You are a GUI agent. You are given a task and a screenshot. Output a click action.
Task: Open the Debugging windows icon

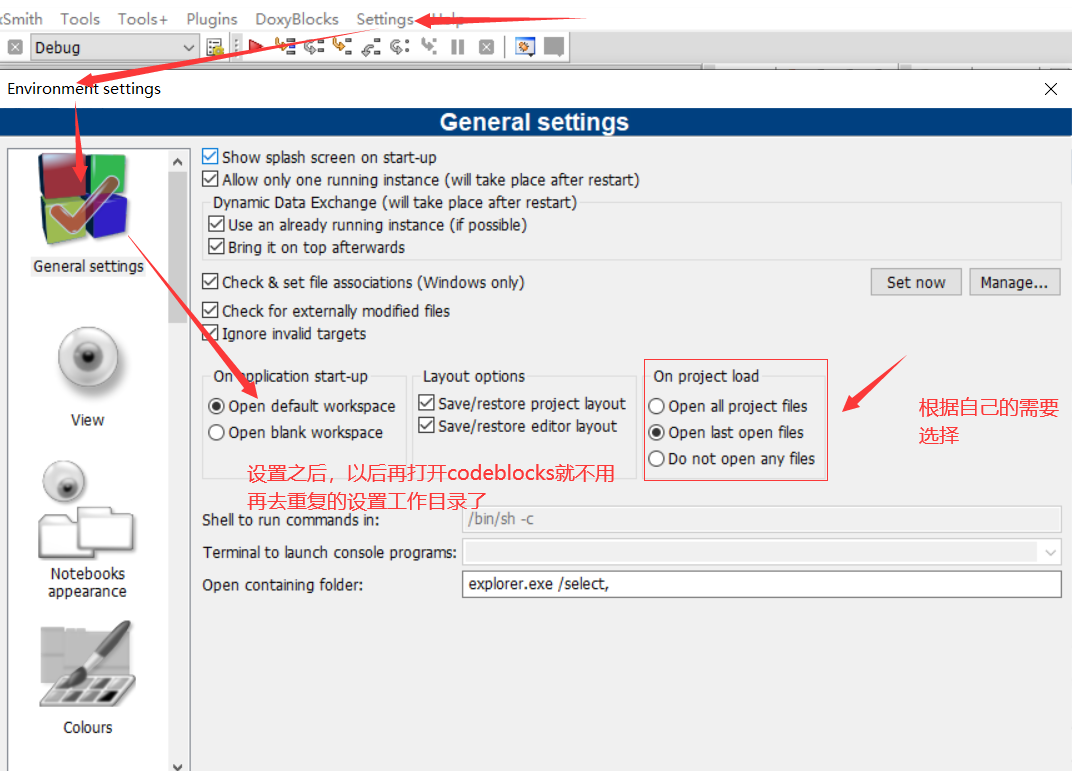point(524,46)
